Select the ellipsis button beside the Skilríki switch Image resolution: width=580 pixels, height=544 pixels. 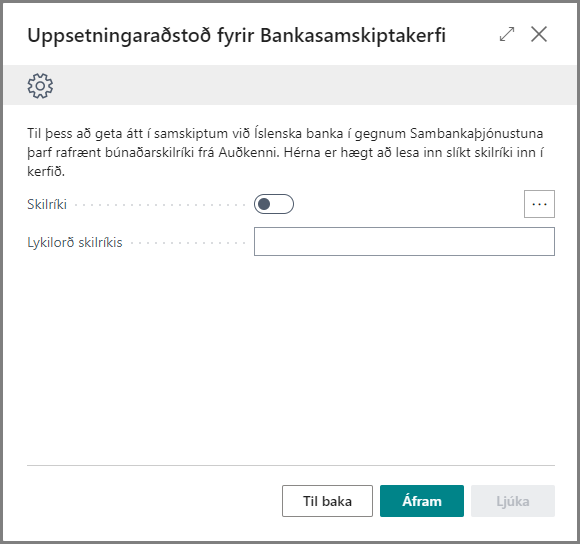[539, 204]
